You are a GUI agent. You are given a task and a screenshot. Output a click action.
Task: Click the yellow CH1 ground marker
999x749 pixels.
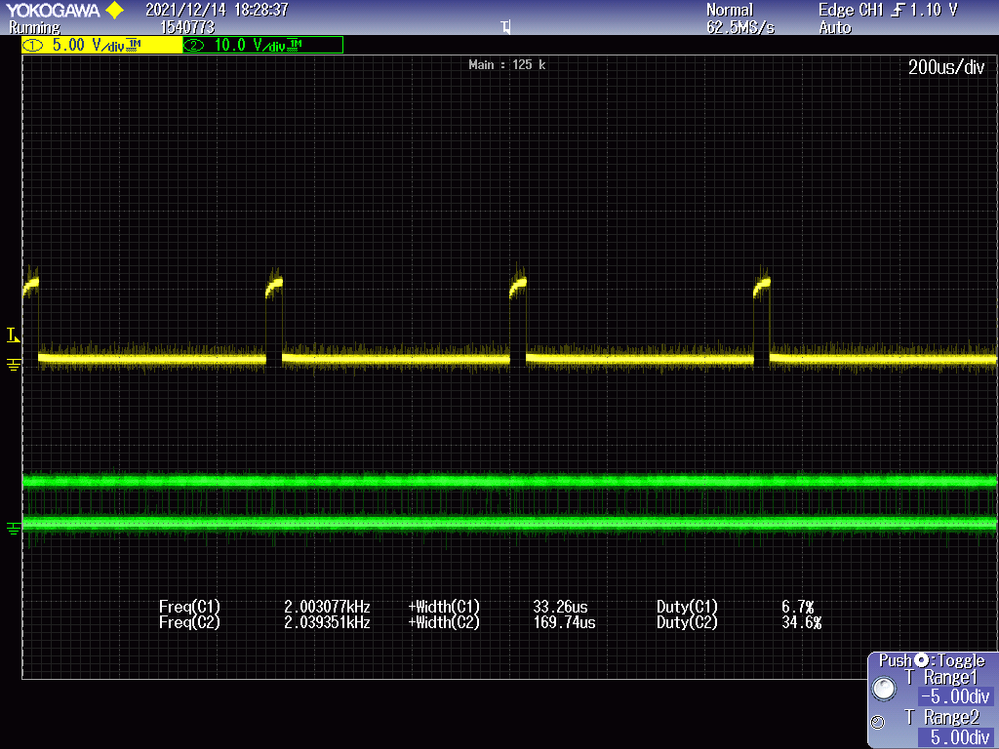click(13, 364)
